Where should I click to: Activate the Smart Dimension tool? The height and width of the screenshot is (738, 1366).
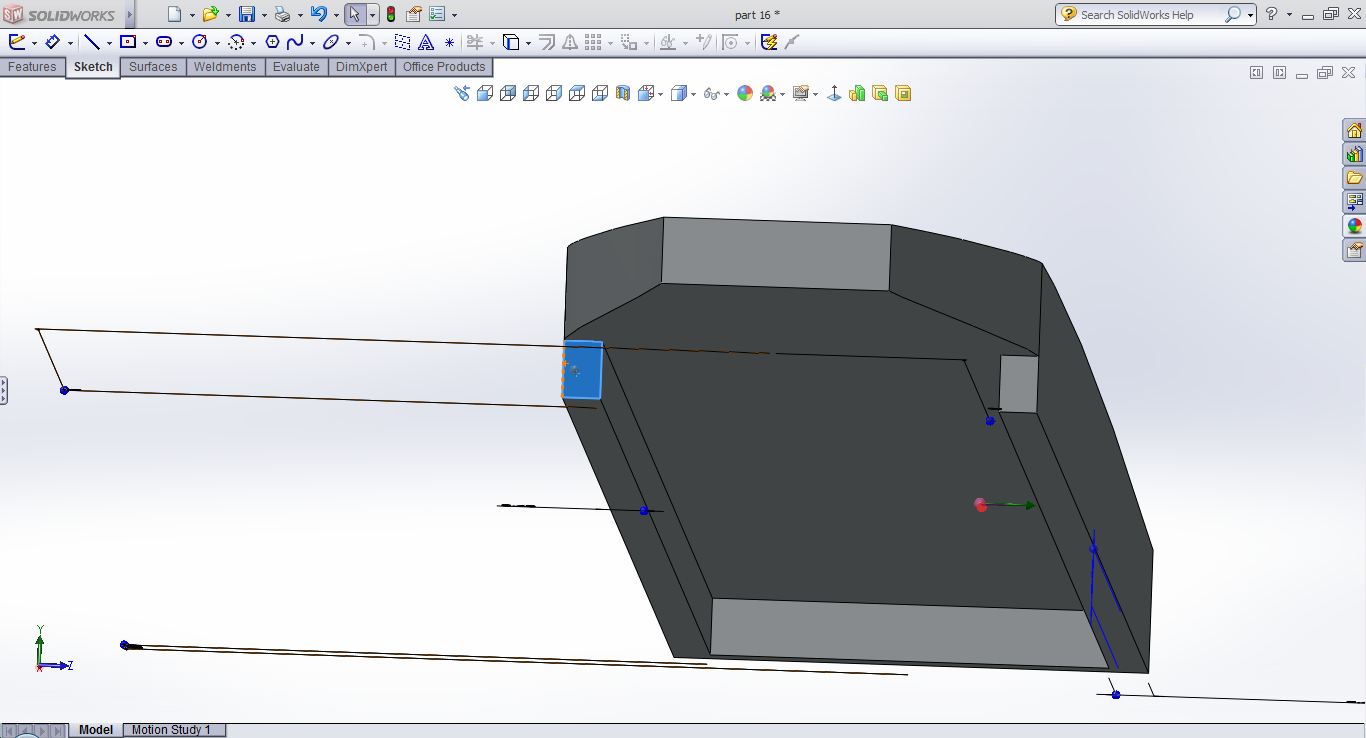[52, 42]
